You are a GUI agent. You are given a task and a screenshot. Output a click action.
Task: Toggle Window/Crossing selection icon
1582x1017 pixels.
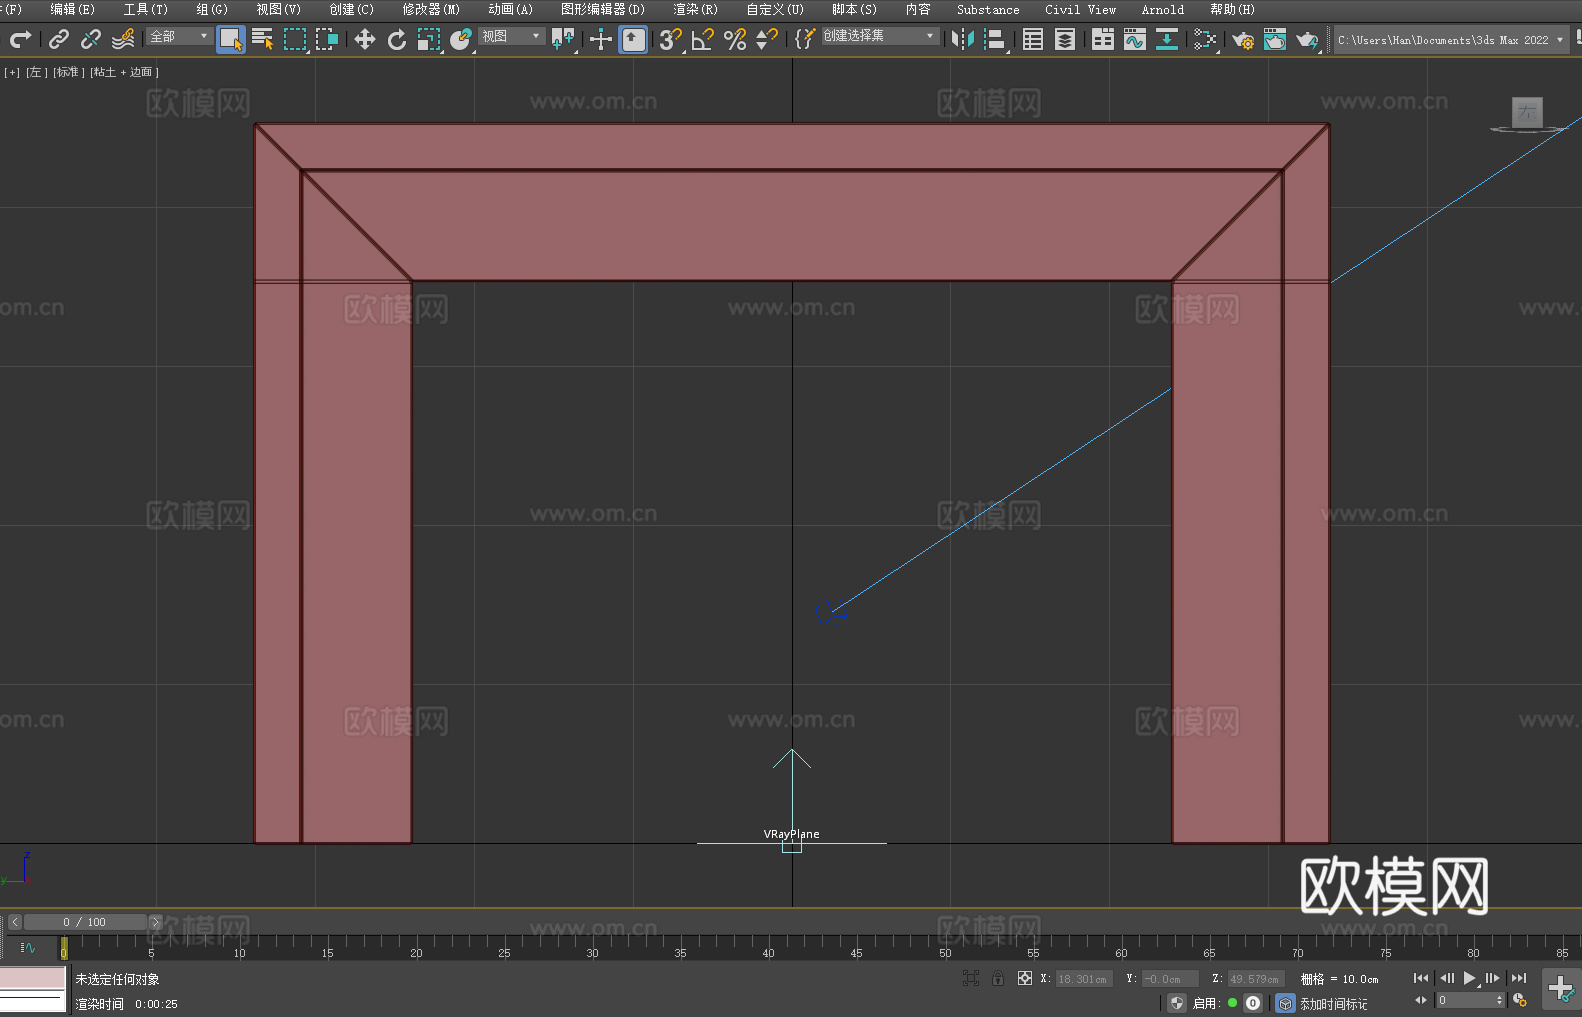(327, 39)
